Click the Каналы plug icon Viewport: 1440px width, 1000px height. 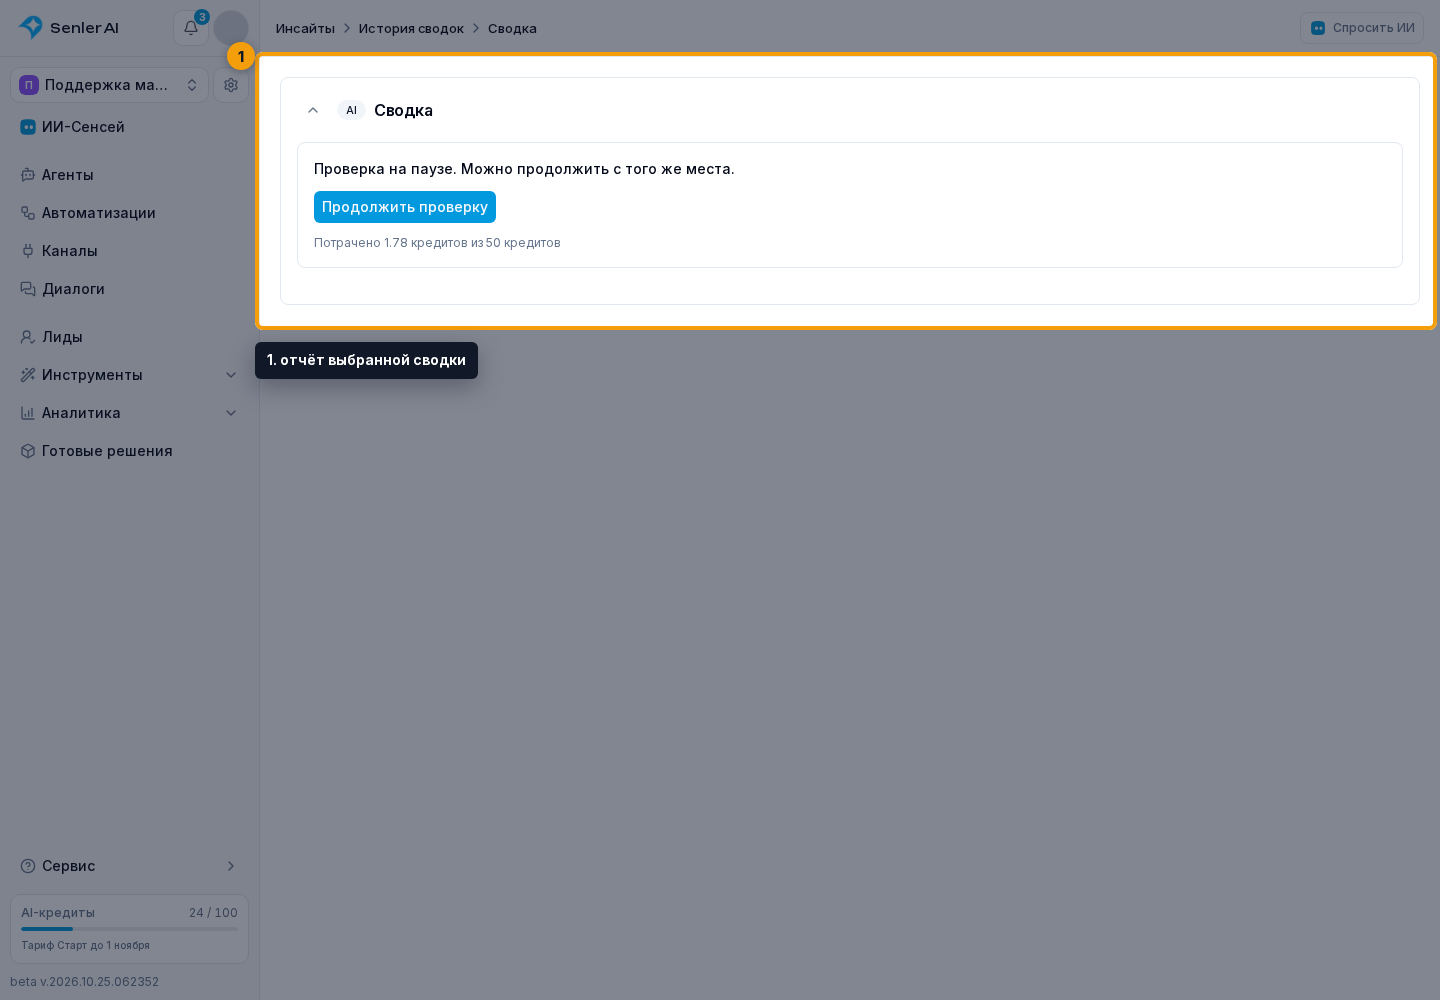tap(28, 251)
